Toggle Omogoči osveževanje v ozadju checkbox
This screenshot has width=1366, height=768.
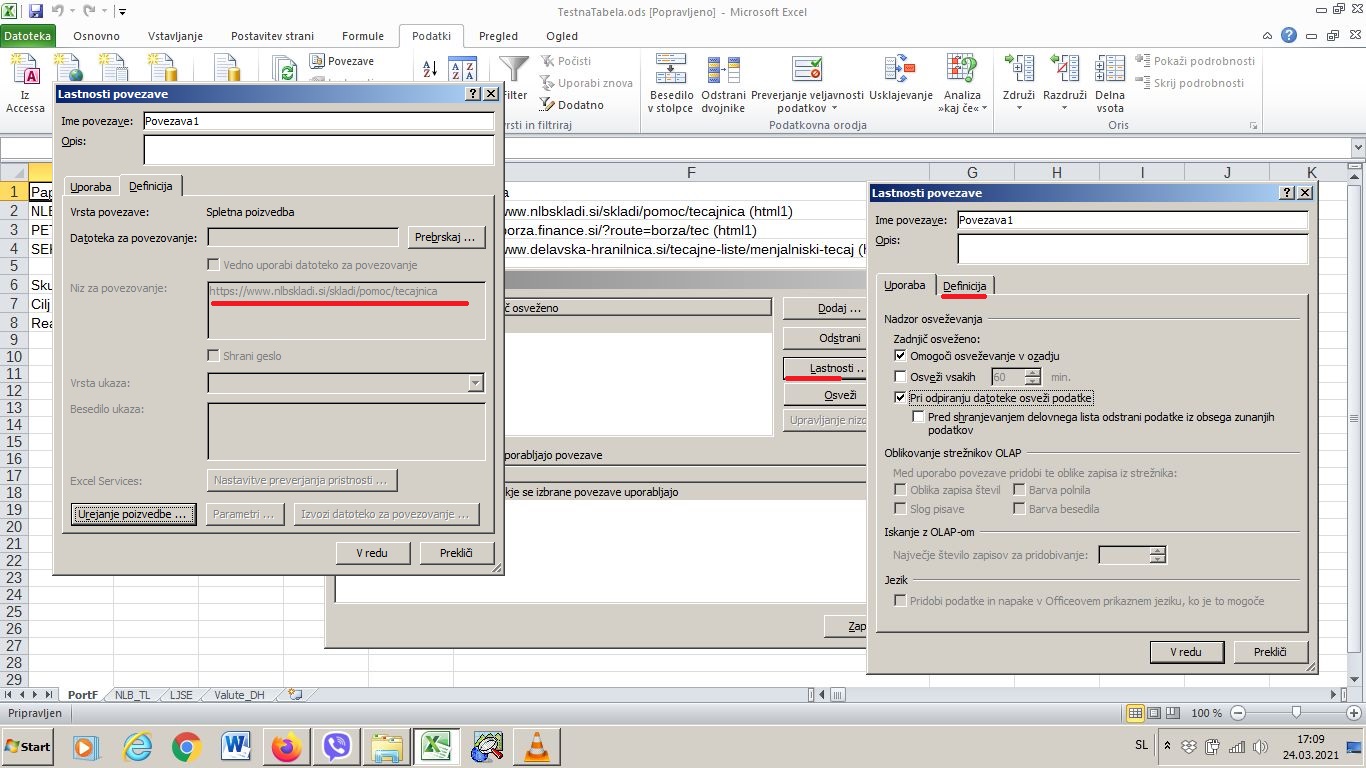click(900, 356)
